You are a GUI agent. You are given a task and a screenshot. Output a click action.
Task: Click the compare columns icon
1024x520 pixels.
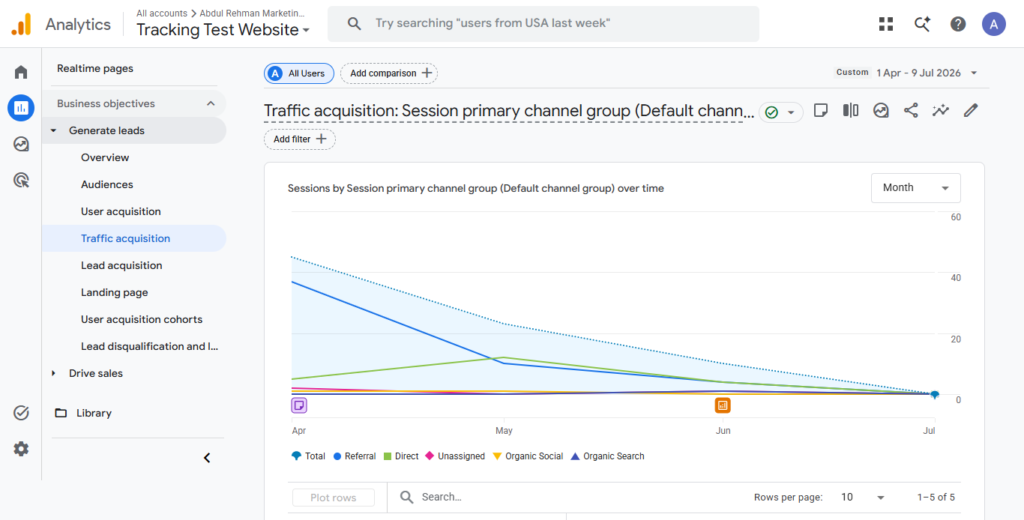[850, 111]
